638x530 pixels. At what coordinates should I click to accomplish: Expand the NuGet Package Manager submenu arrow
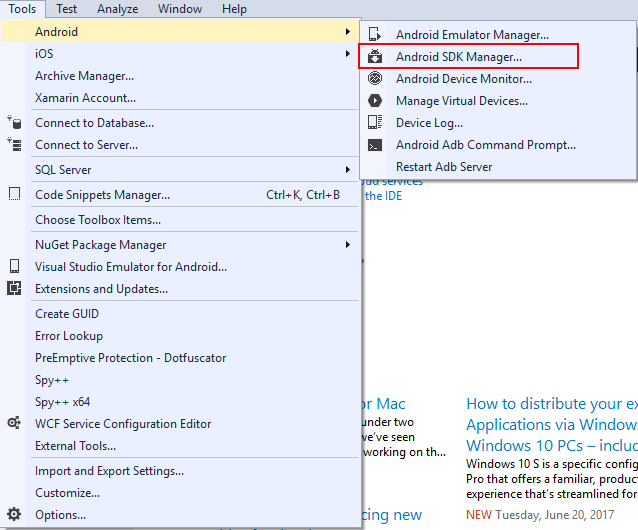coord(347,244)
